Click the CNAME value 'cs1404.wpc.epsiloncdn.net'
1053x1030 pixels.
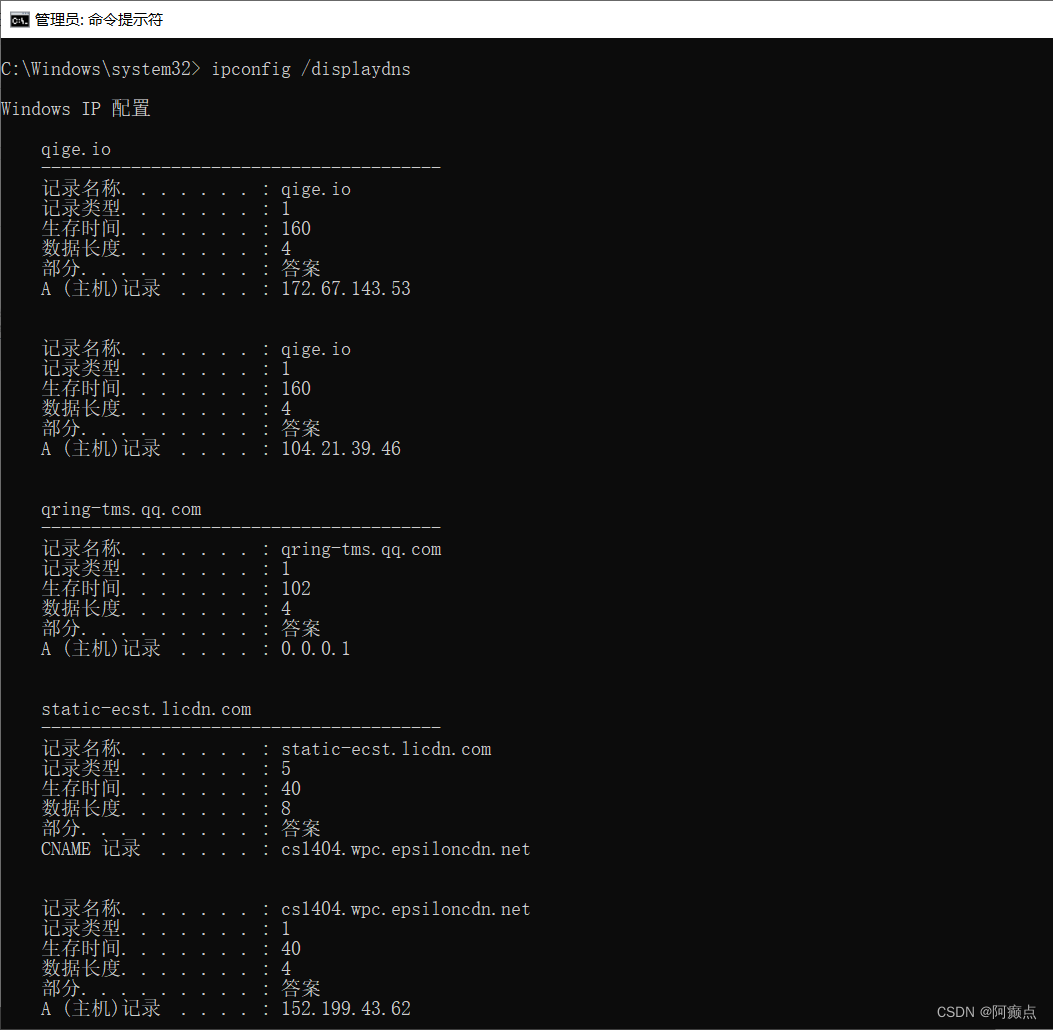tap(406, 849)
